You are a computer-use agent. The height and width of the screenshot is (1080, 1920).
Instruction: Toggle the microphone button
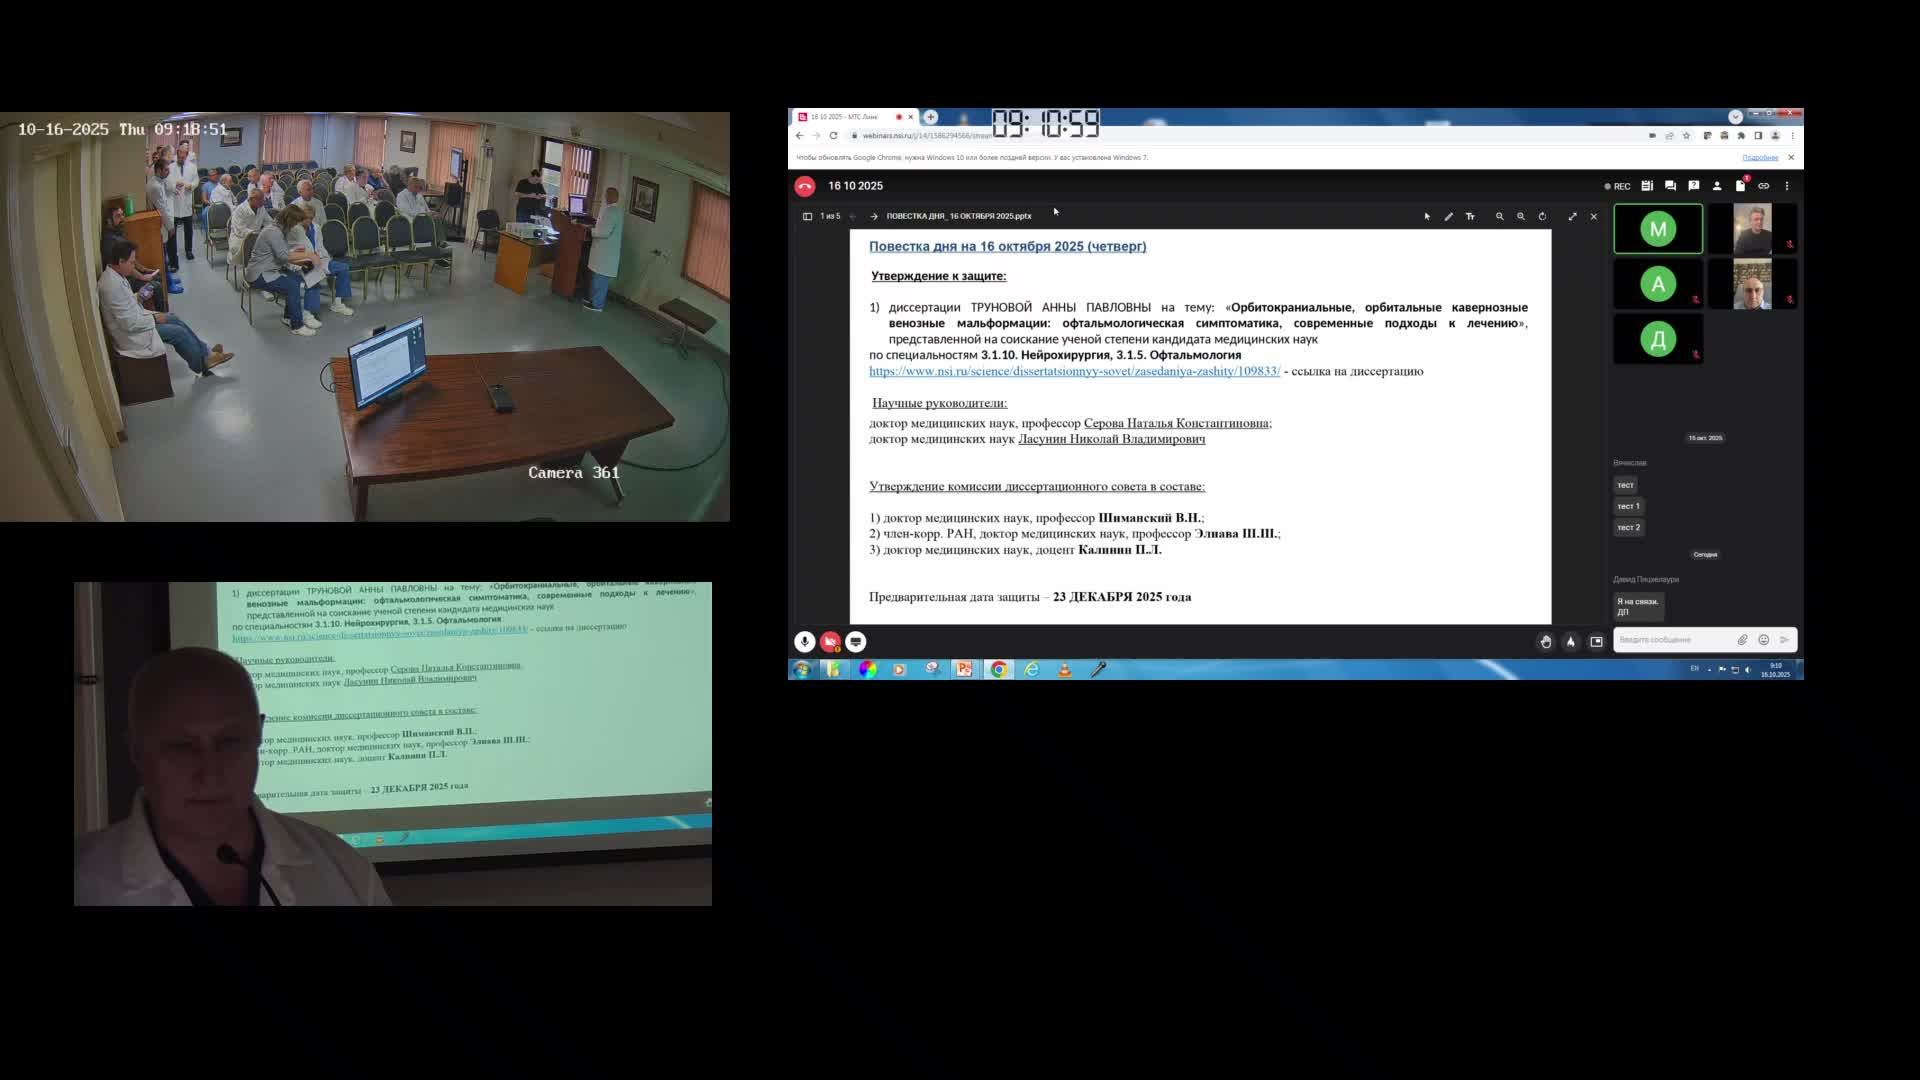click(x=804, y=642)
